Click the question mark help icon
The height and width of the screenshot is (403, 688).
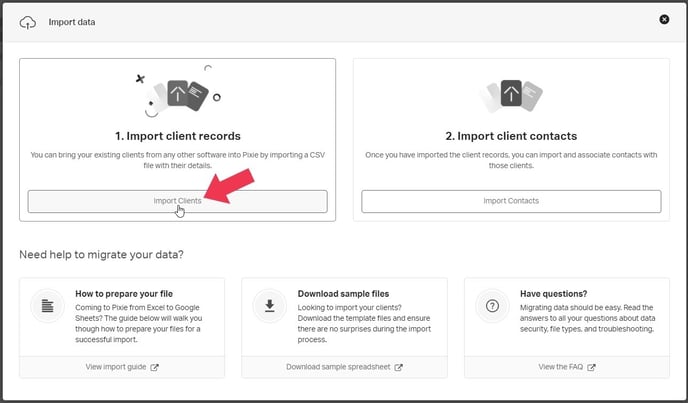coord(491,306)
